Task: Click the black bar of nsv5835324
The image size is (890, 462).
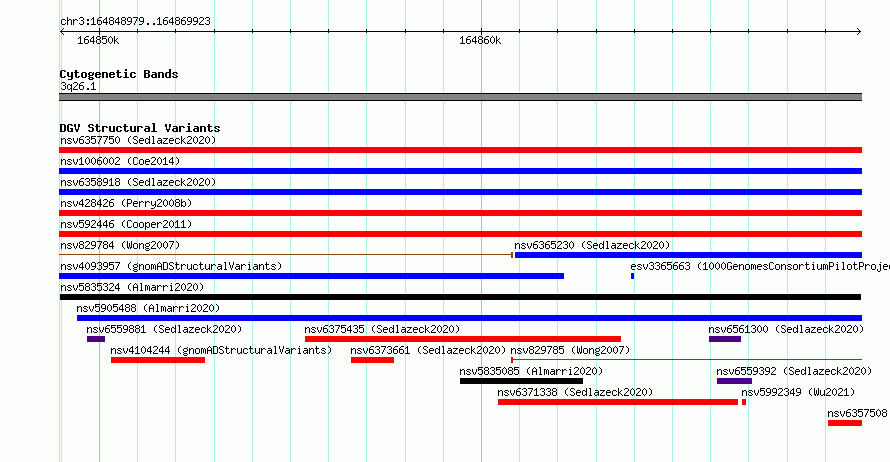Action: click(460, 297)
